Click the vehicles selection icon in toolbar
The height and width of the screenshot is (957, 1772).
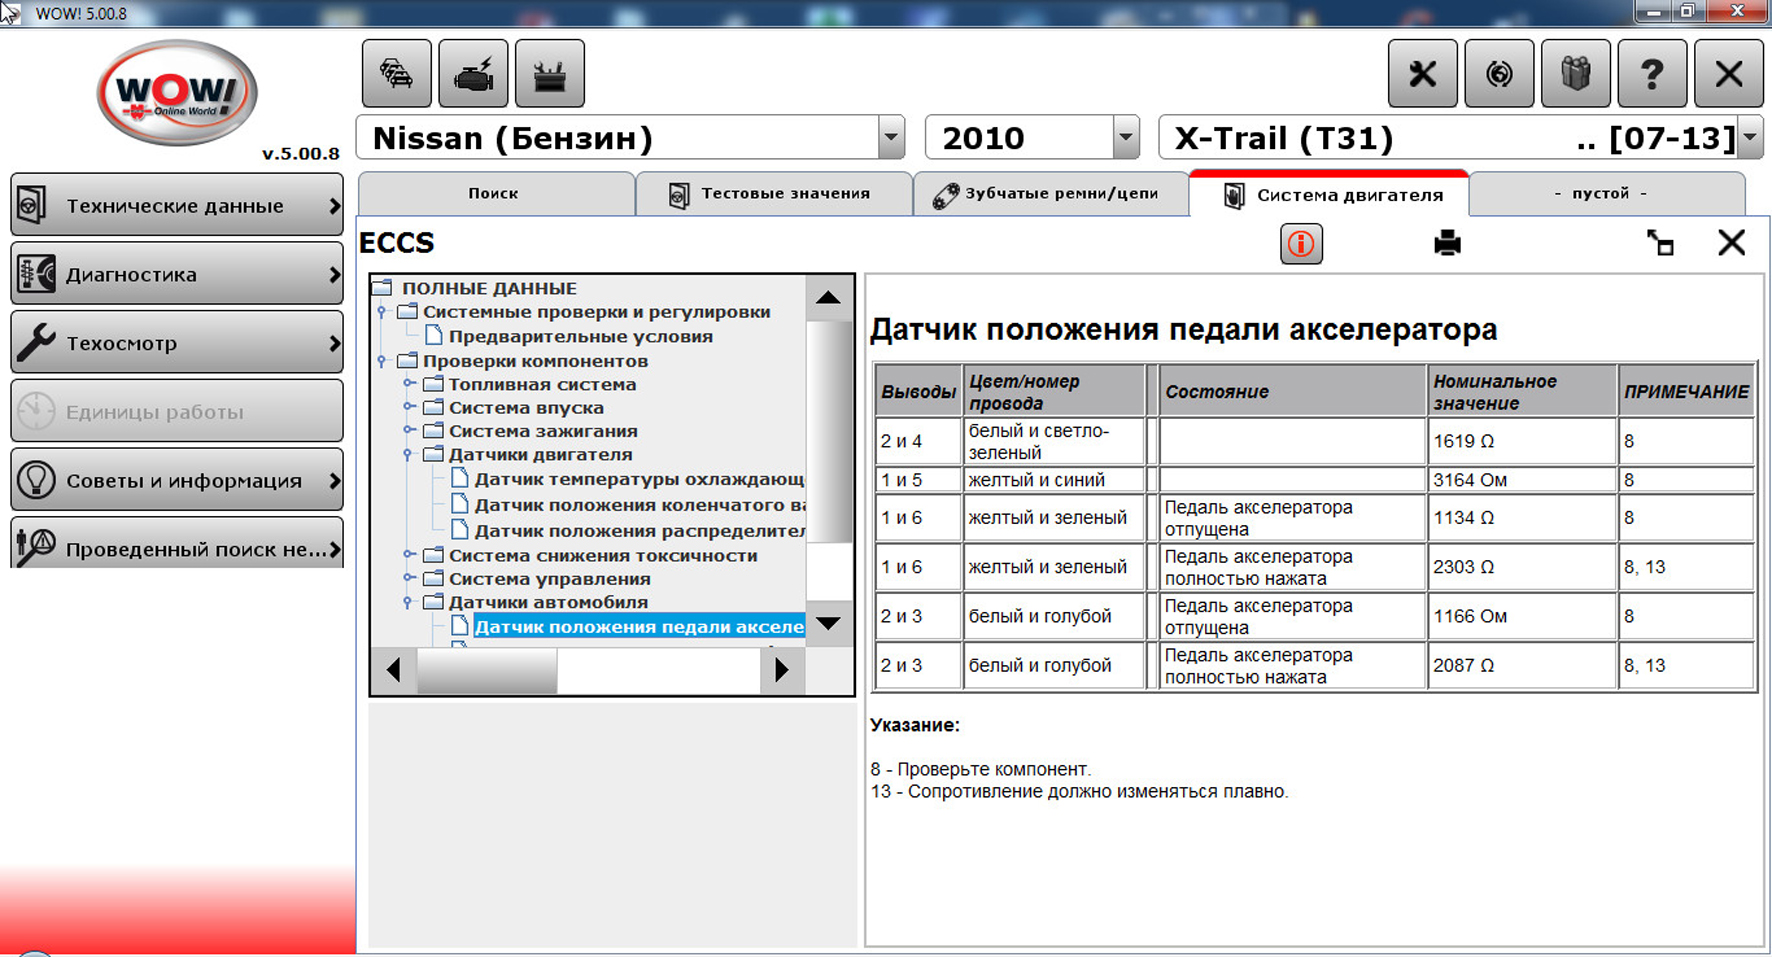click(396, 74)
